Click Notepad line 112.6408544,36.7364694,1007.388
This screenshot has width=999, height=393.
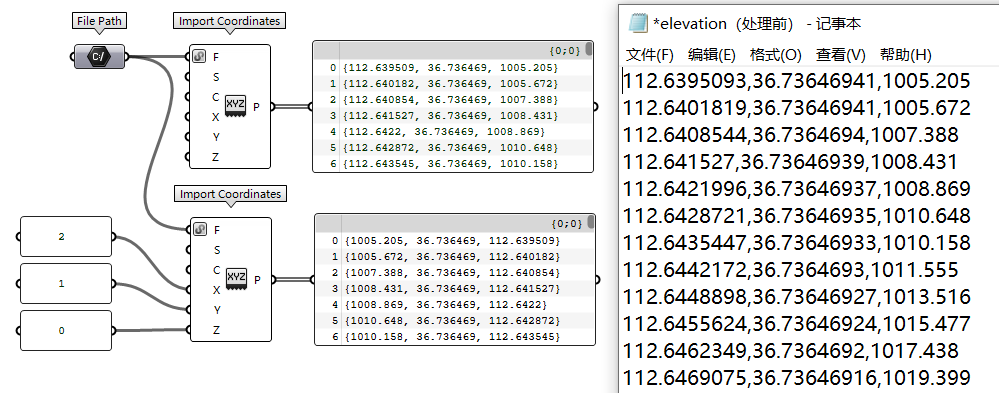coord(790,135)
